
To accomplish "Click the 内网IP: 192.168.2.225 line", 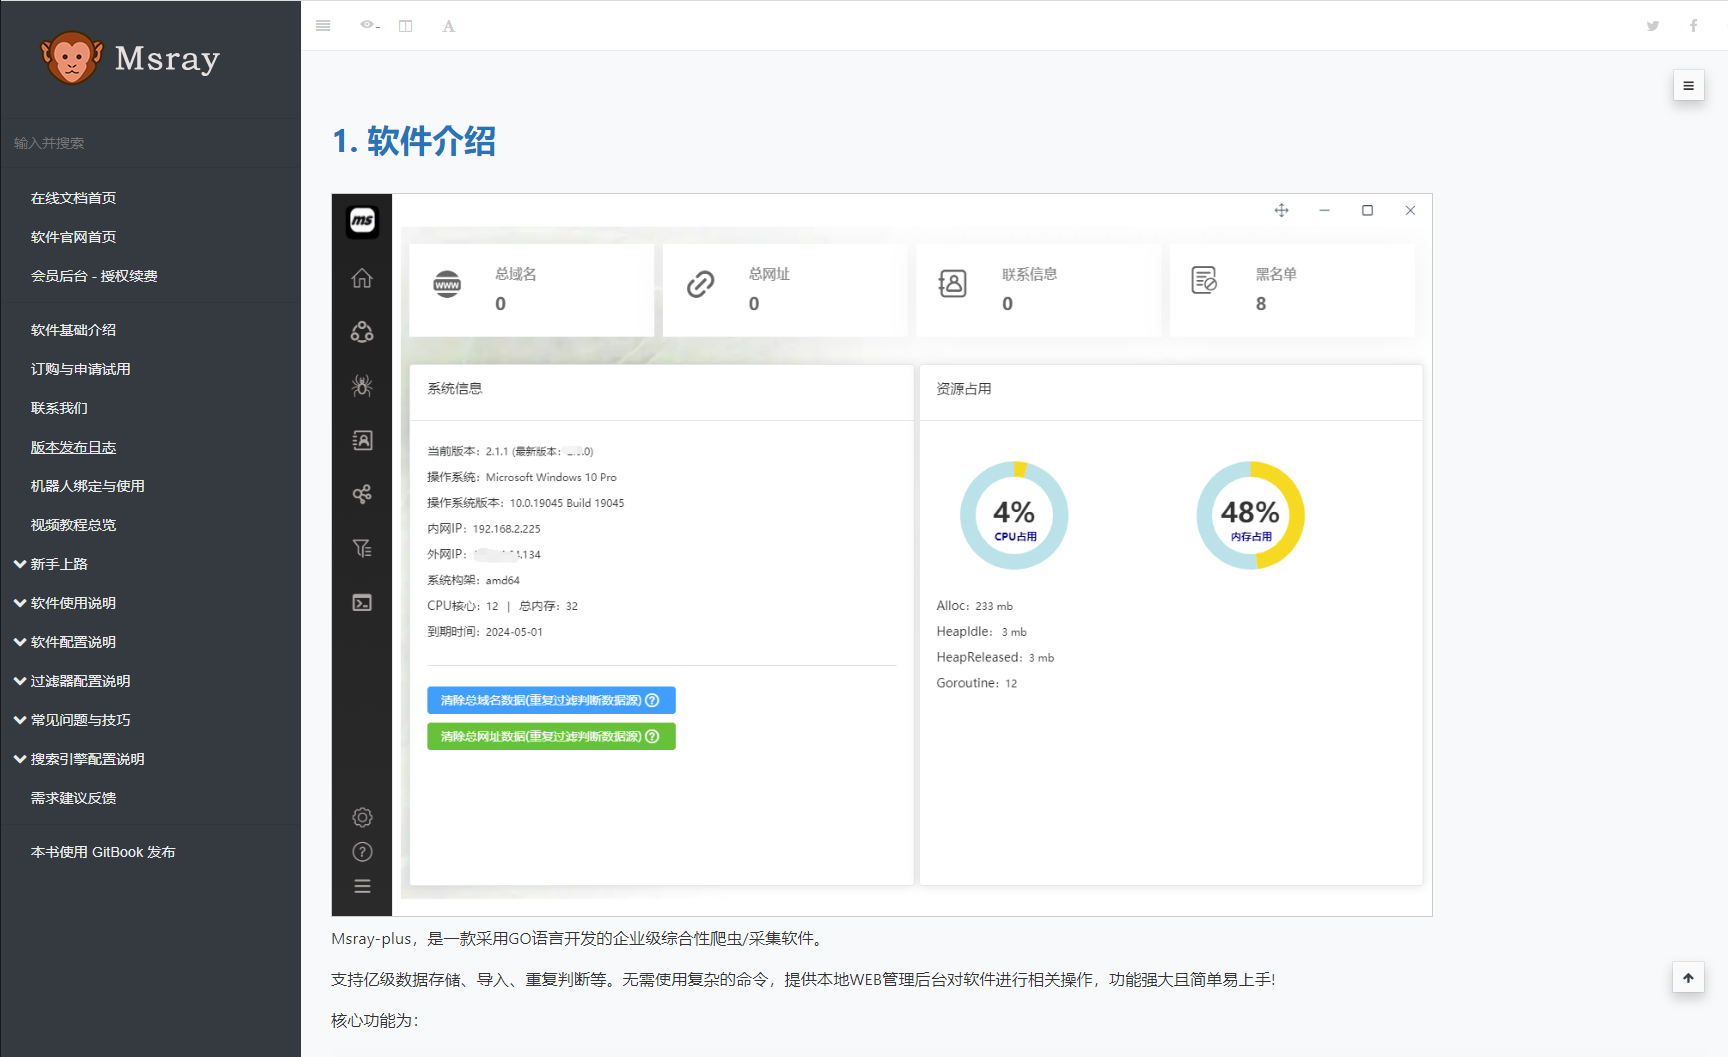I will [484, 529].
